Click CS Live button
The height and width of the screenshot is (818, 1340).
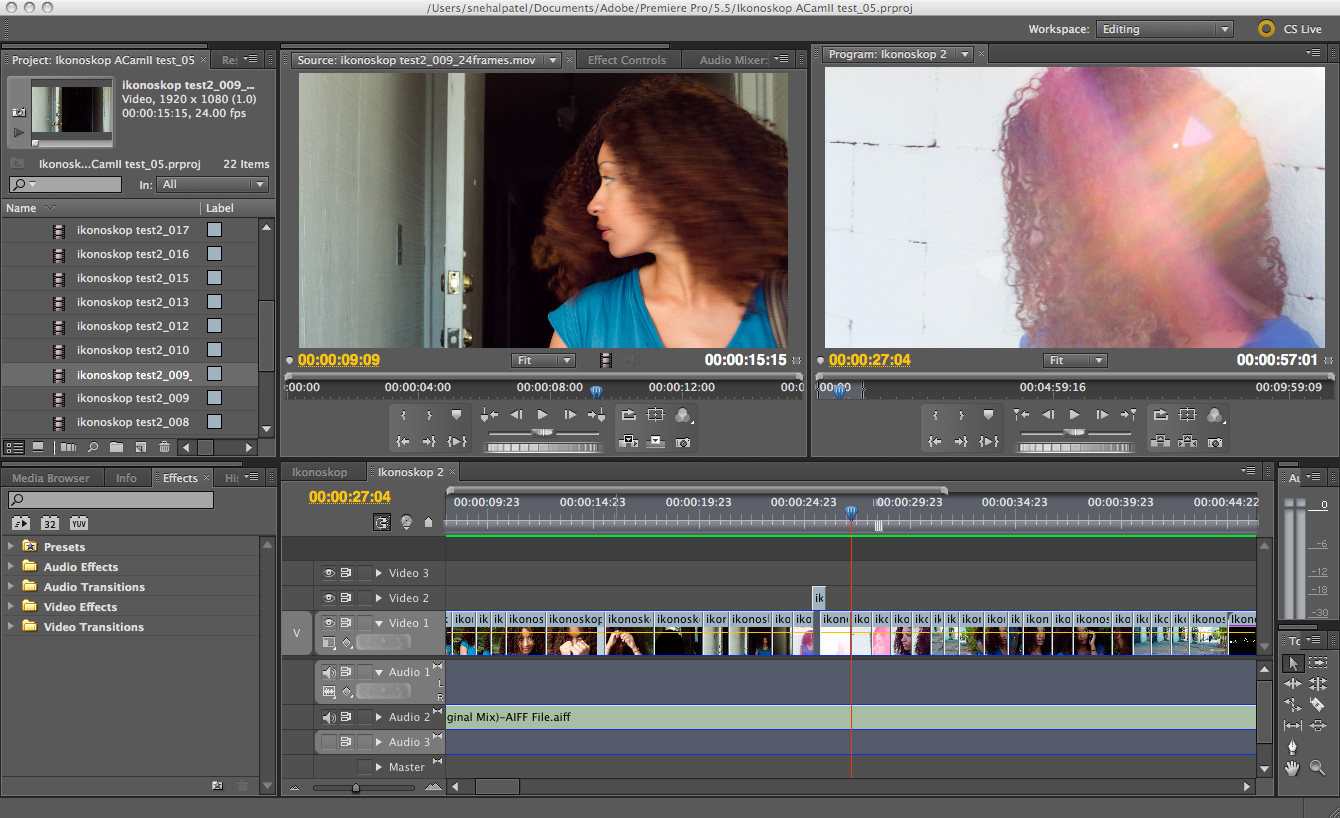tap(1290, 29)
